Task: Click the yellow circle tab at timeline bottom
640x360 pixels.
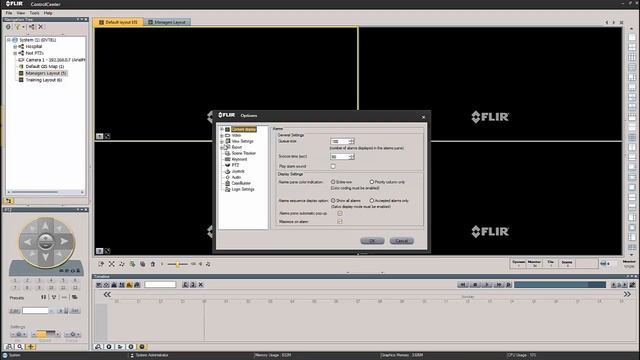Action: pyautogui.click(x=142, y=347)
